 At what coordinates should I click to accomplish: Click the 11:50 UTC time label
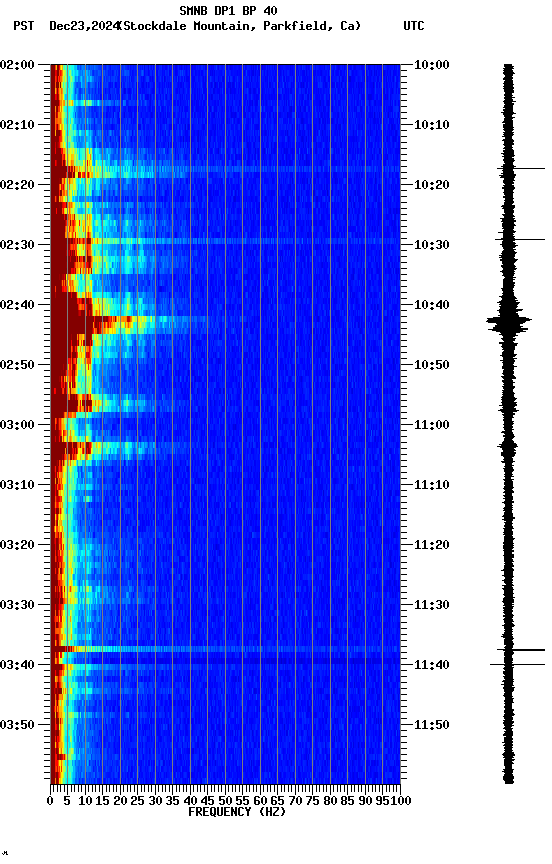(x=432, y=725)
